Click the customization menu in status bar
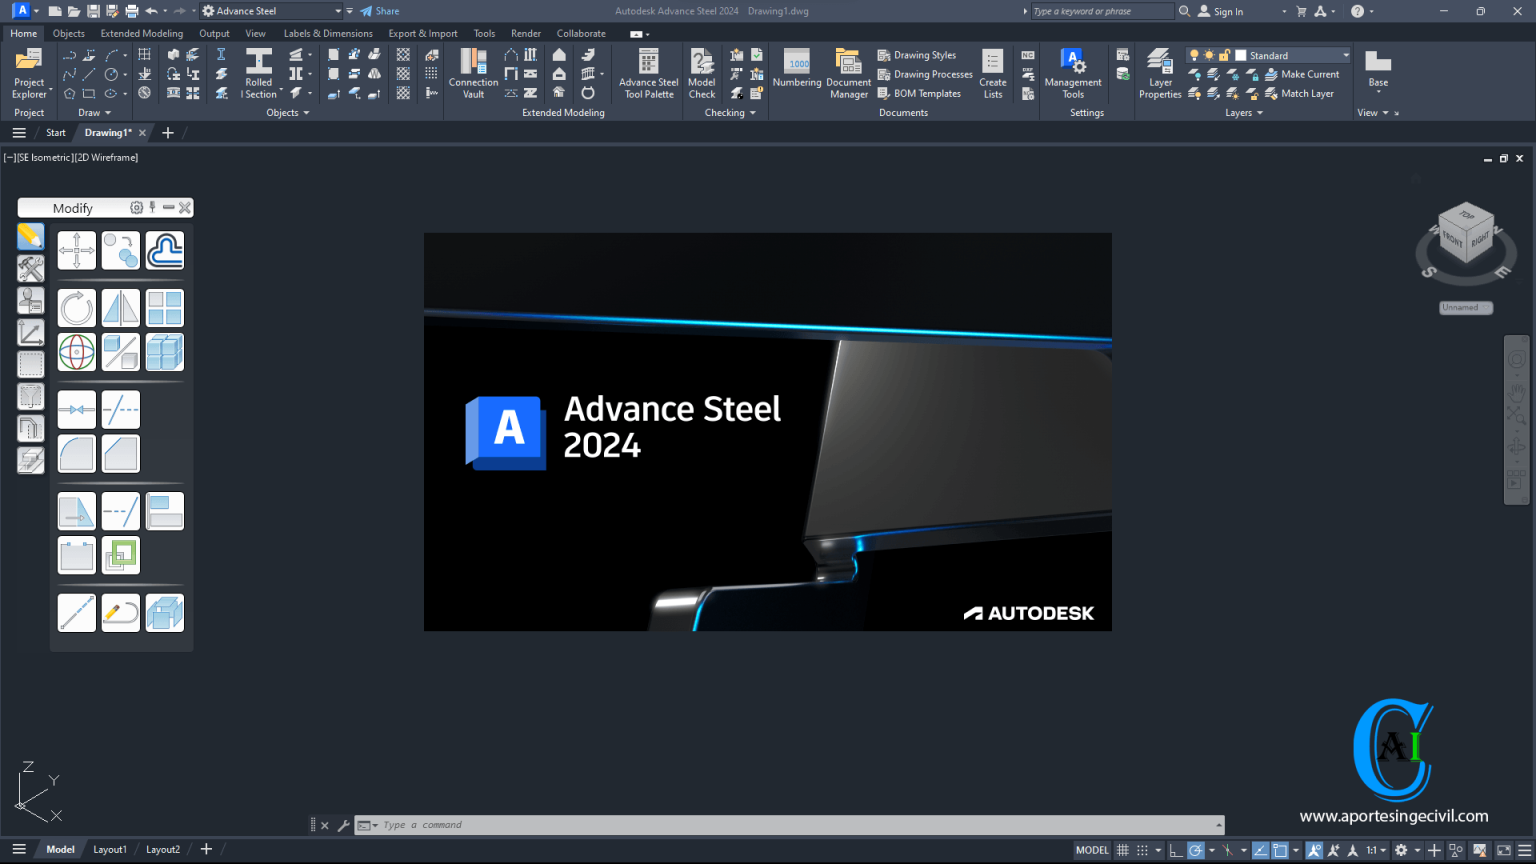The image size is (1536, 864). (x=1525, y=850)
